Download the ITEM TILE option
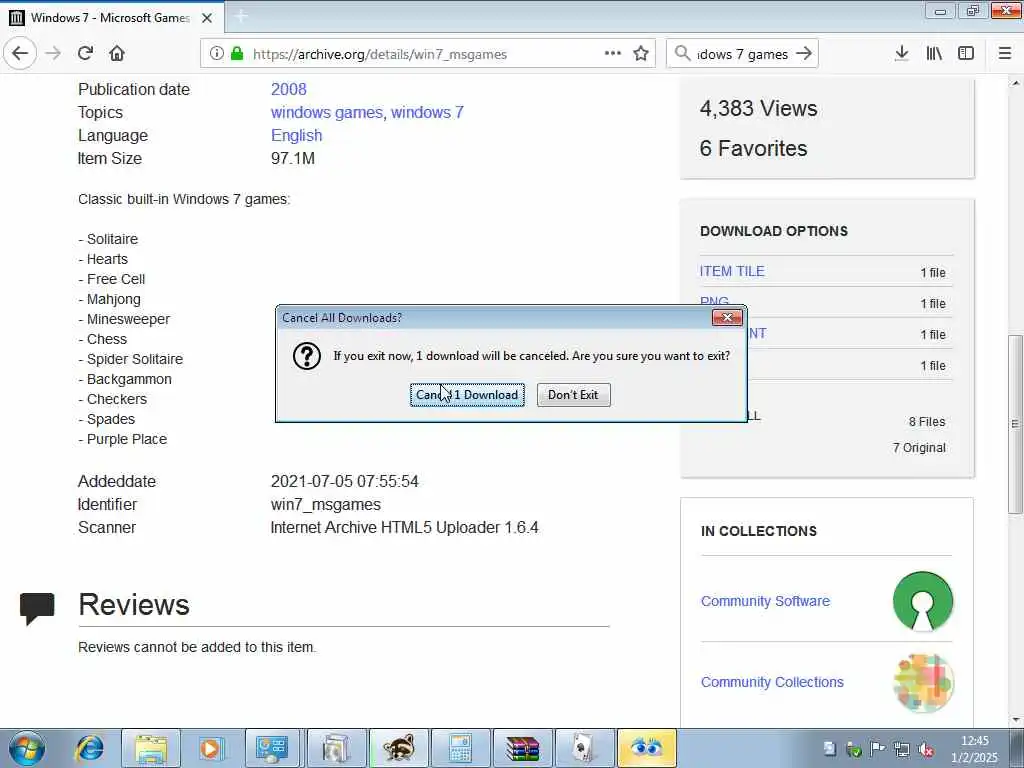The height and width of the screenshot is (768, 1024). point(732,272)
